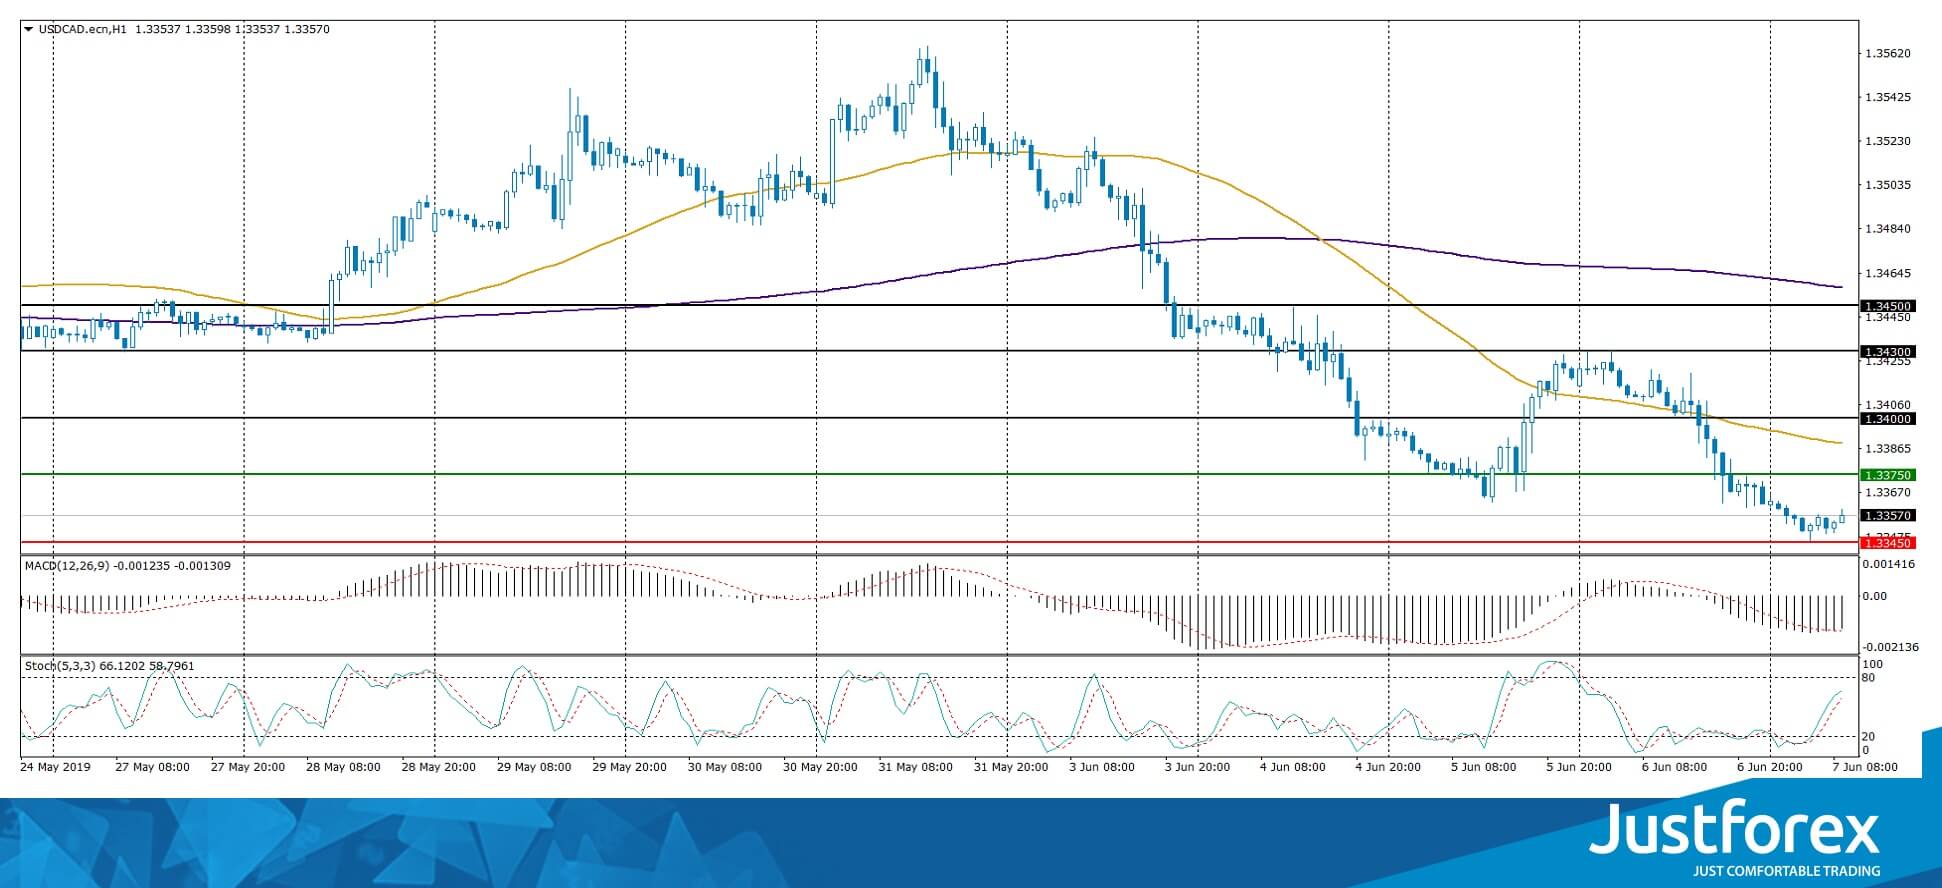The height and width of the screenshot is (888, 1942).
Task: Click the 5 Jun 08:00 time label
Action: coord(1483,767)
